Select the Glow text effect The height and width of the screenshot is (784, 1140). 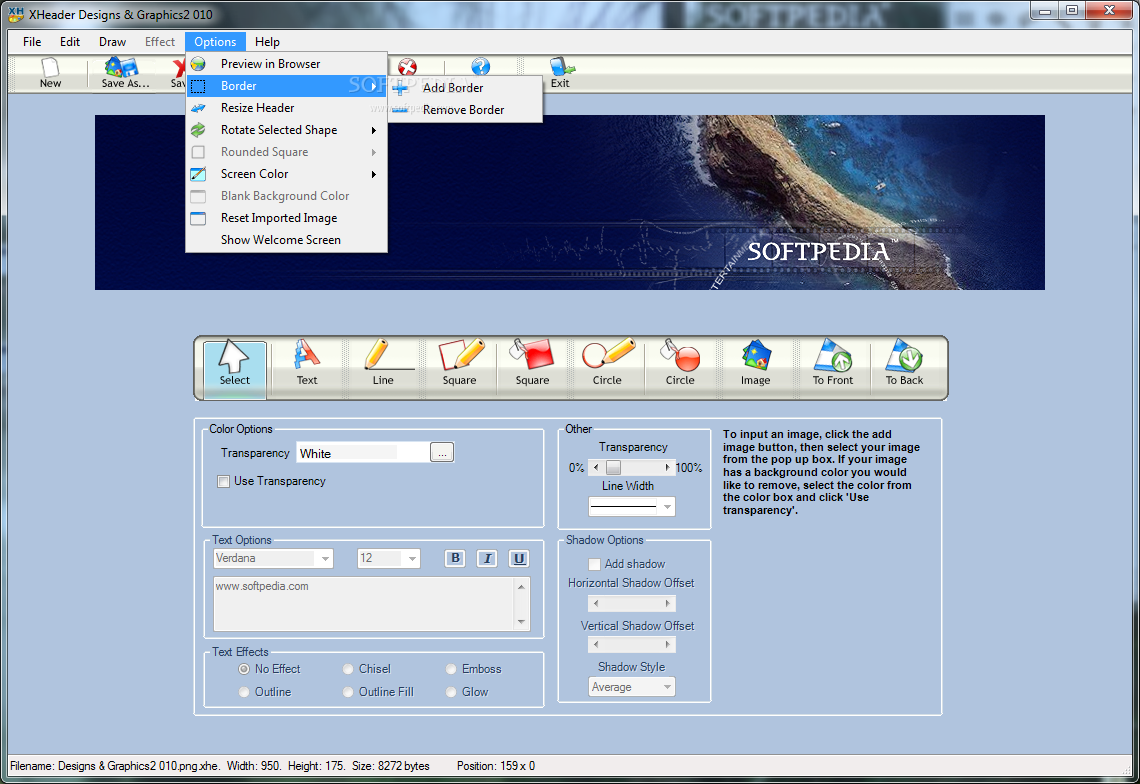[451, 692]
